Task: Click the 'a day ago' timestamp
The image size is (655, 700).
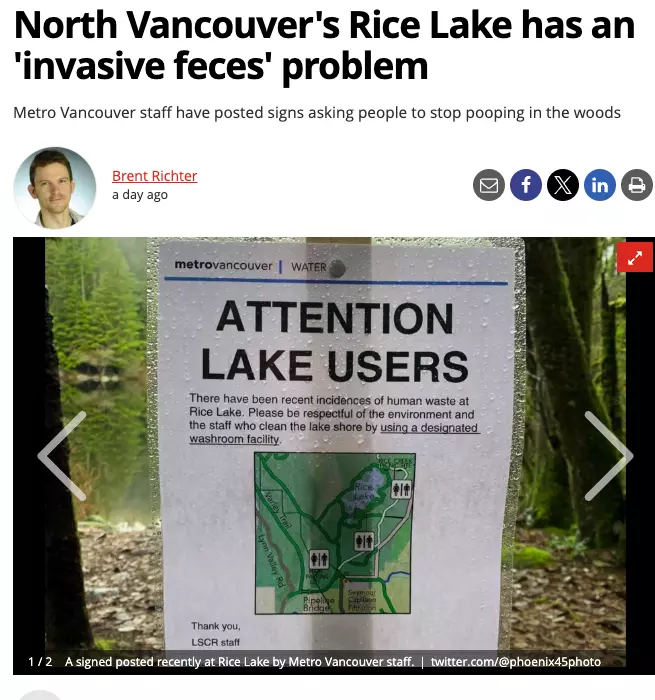Action: click(140, 195)
